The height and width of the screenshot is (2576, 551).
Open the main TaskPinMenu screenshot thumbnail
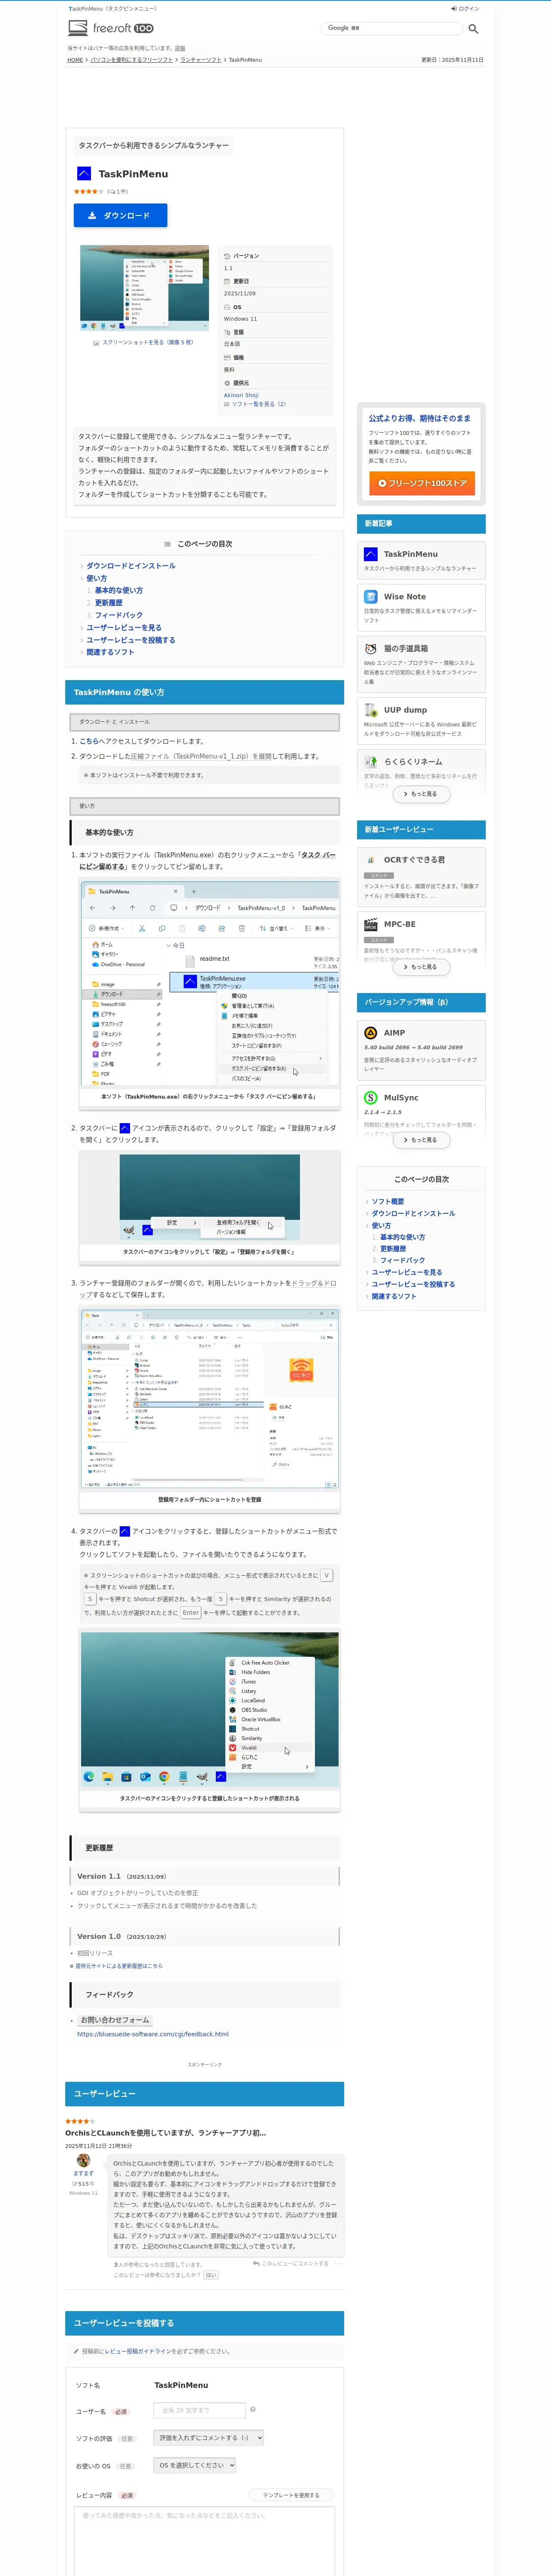(x=144, y=288)
